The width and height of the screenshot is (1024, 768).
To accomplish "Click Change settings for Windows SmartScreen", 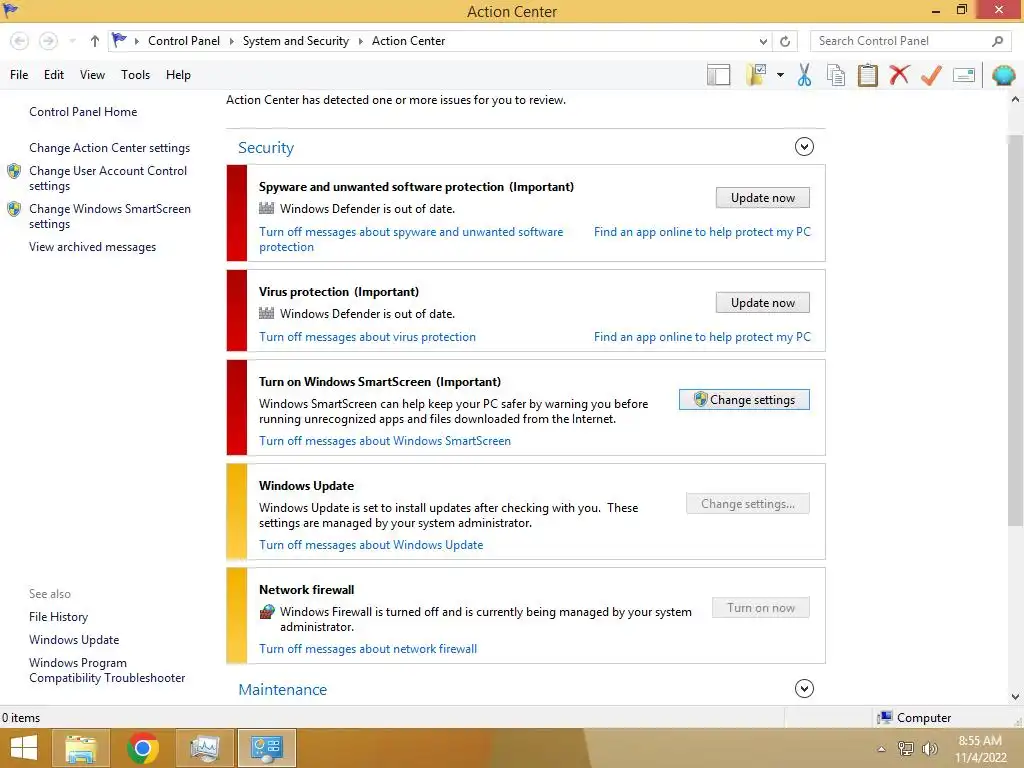I will point(744,400).
